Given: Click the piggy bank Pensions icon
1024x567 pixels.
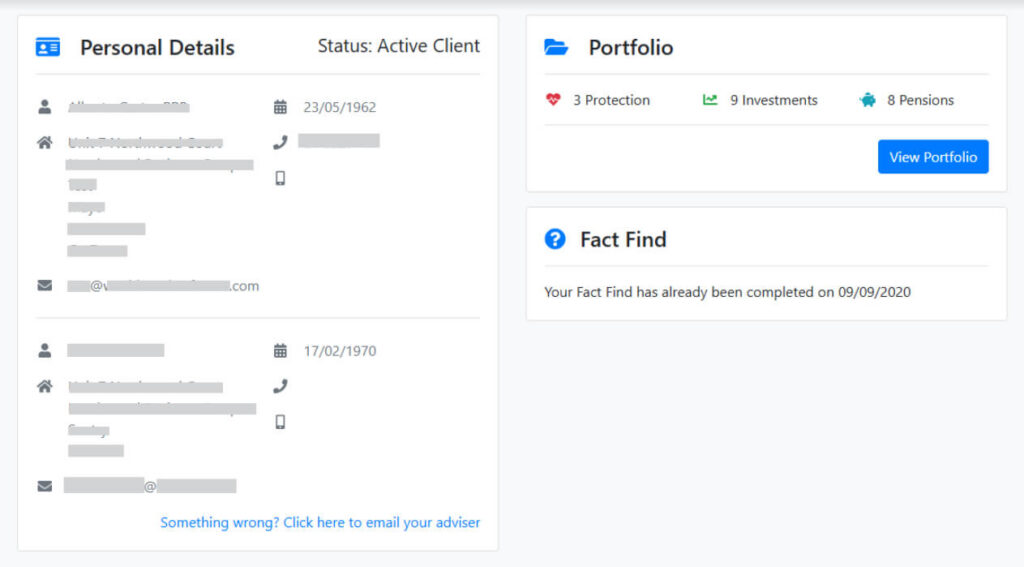Looking at the screenshot, I should (x=867, y=100).
